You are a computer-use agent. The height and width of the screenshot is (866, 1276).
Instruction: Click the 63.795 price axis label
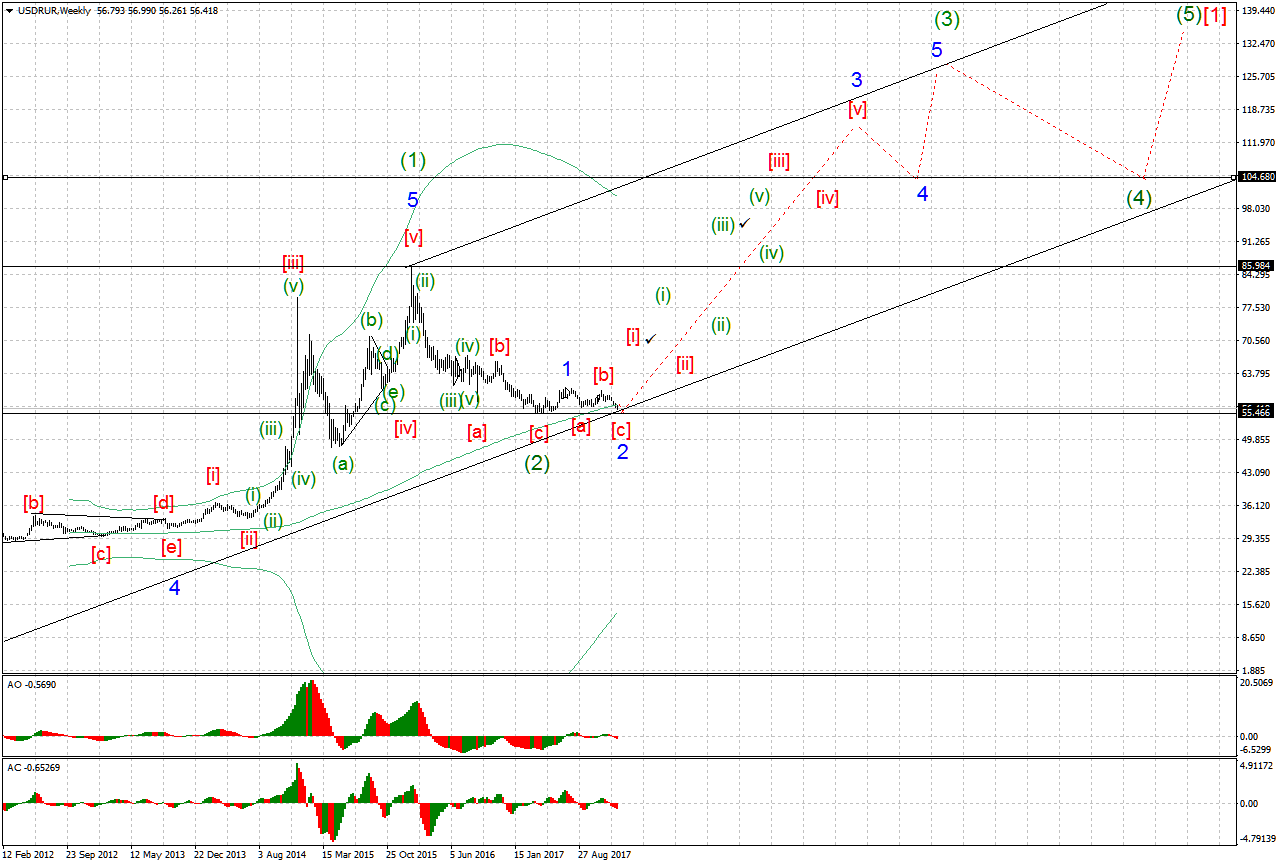pyautogui.click(x=1256, y=373)
